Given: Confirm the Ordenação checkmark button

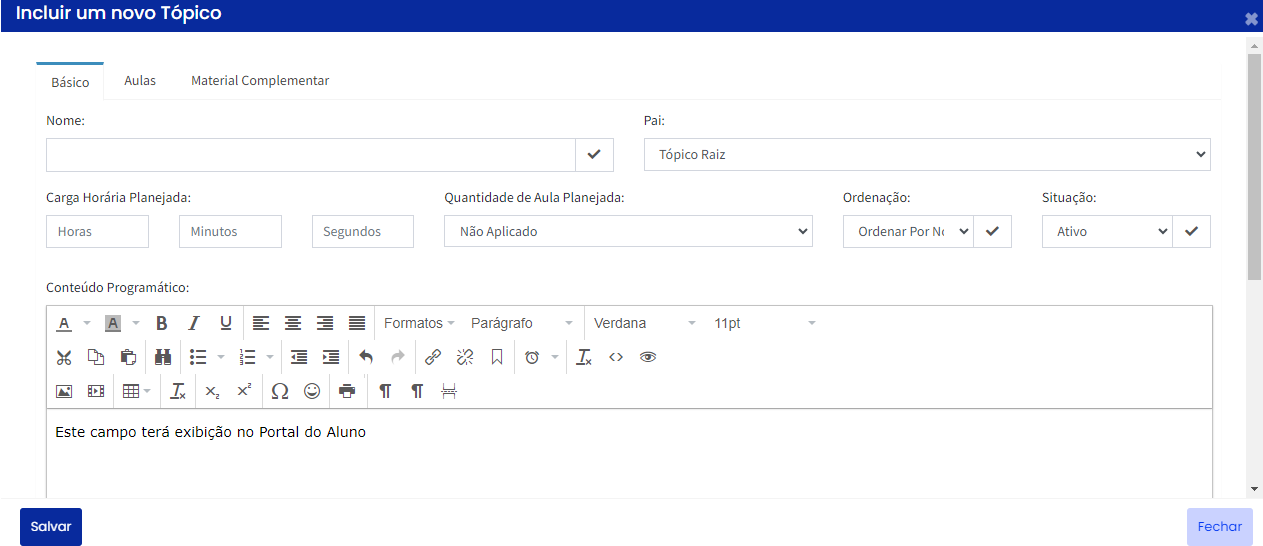Looking at the screenshot, I should point(992,231).
